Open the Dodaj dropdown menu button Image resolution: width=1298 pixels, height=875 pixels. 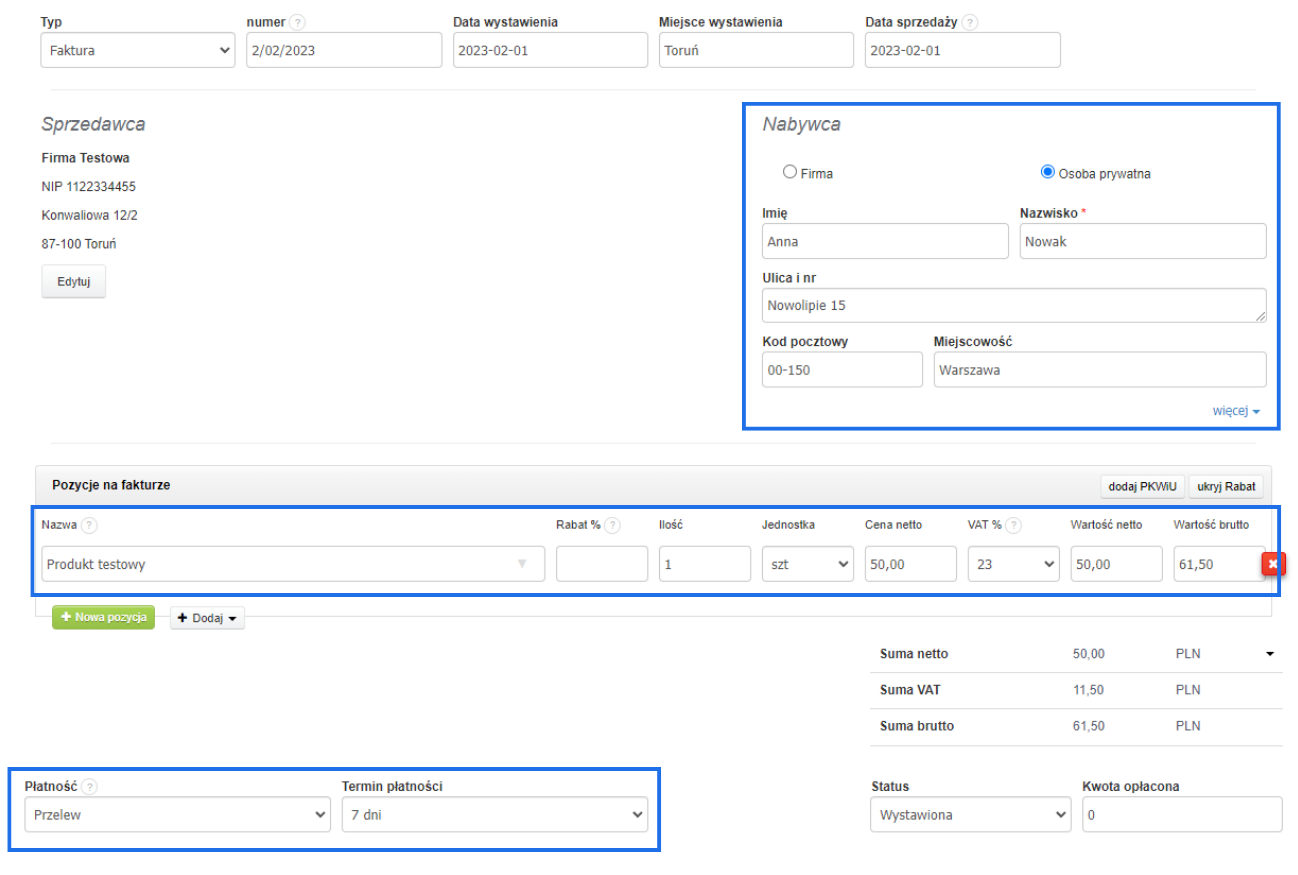[x=207, y=619]
